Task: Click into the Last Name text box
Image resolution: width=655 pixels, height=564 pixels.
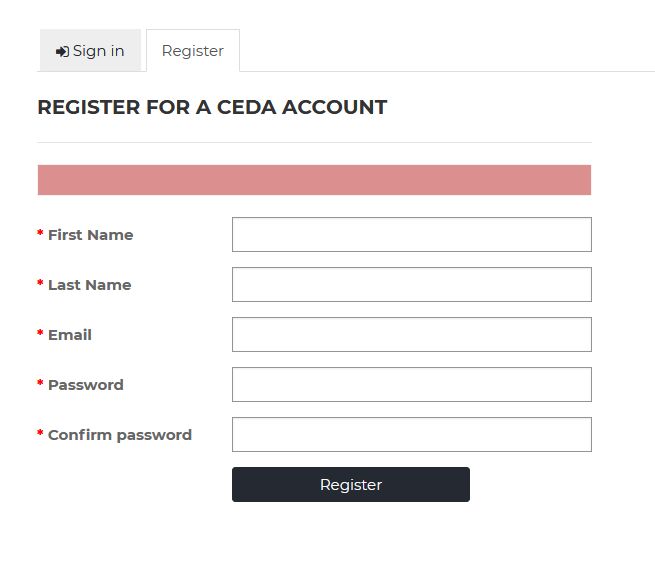Action: [x=411, y=285]
